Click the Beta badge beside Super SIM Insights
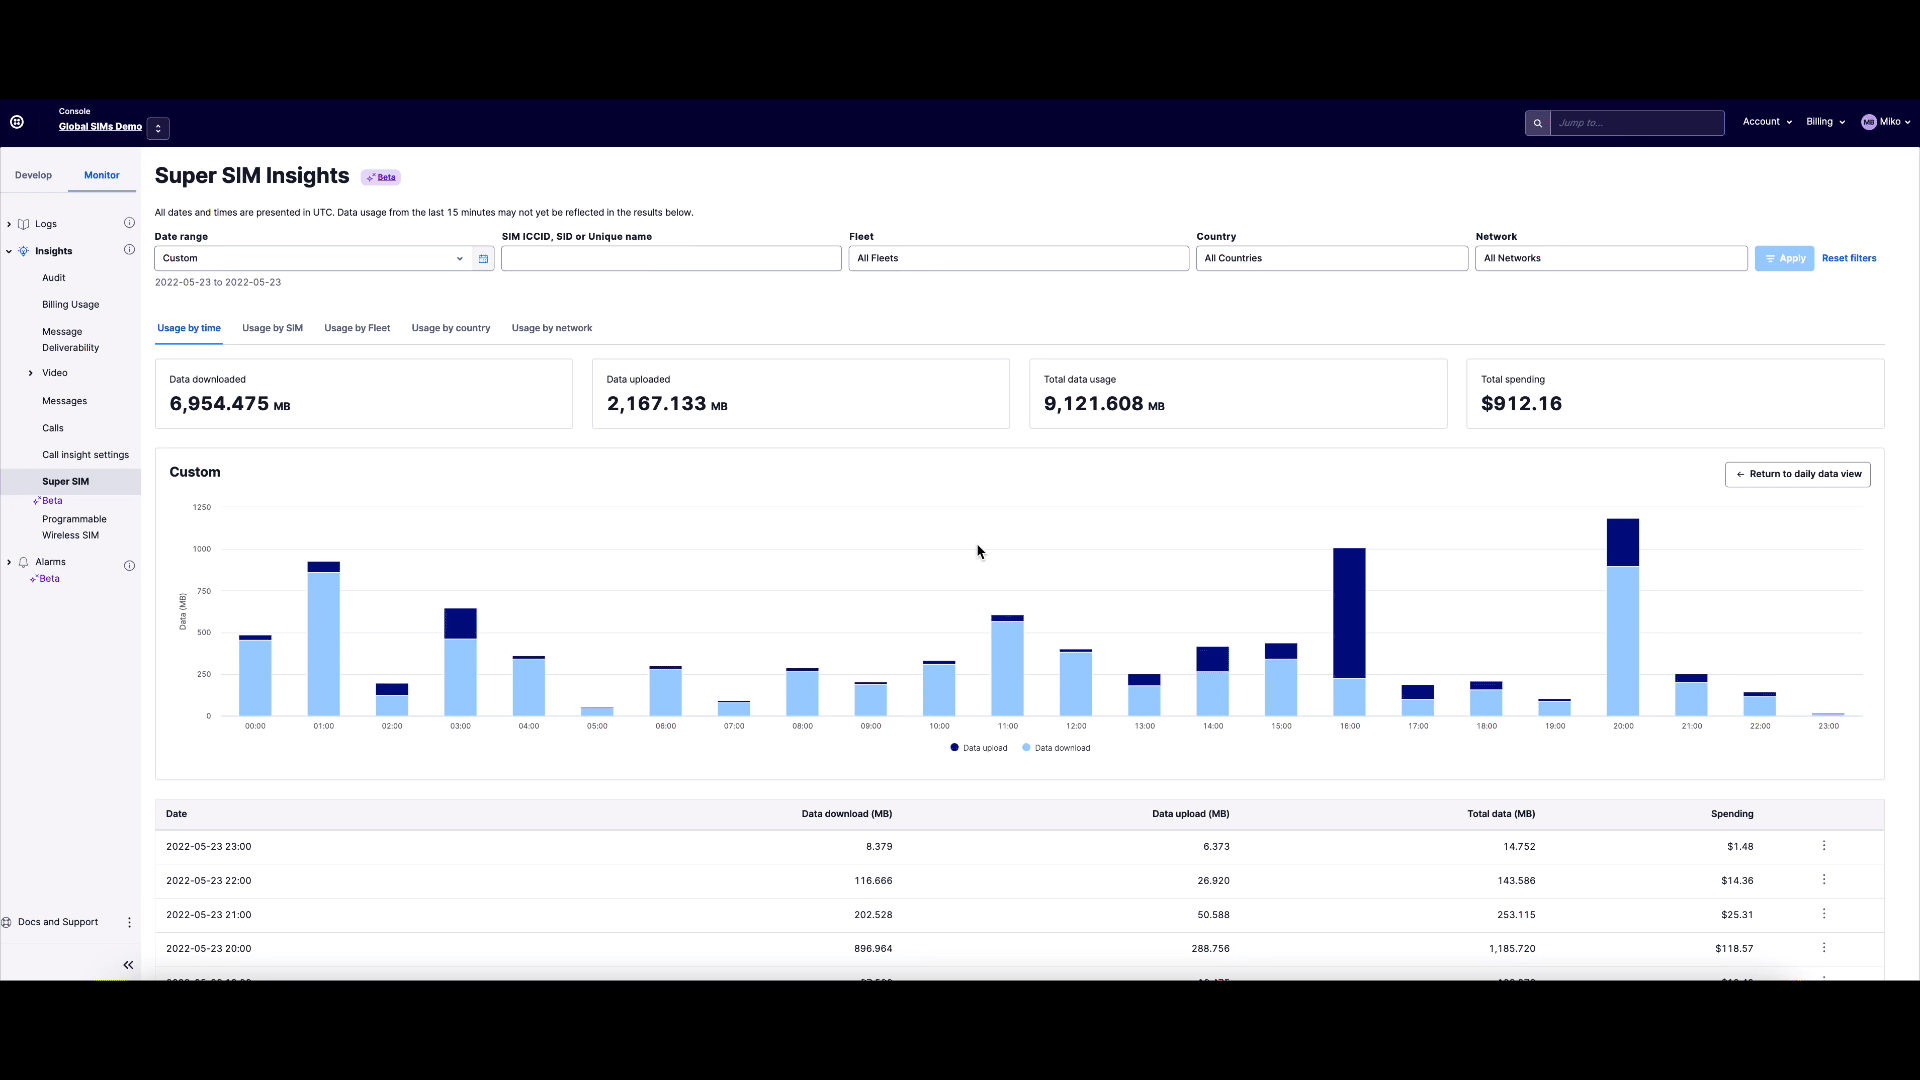The image size is (1920, 1080). pos(381,177)
